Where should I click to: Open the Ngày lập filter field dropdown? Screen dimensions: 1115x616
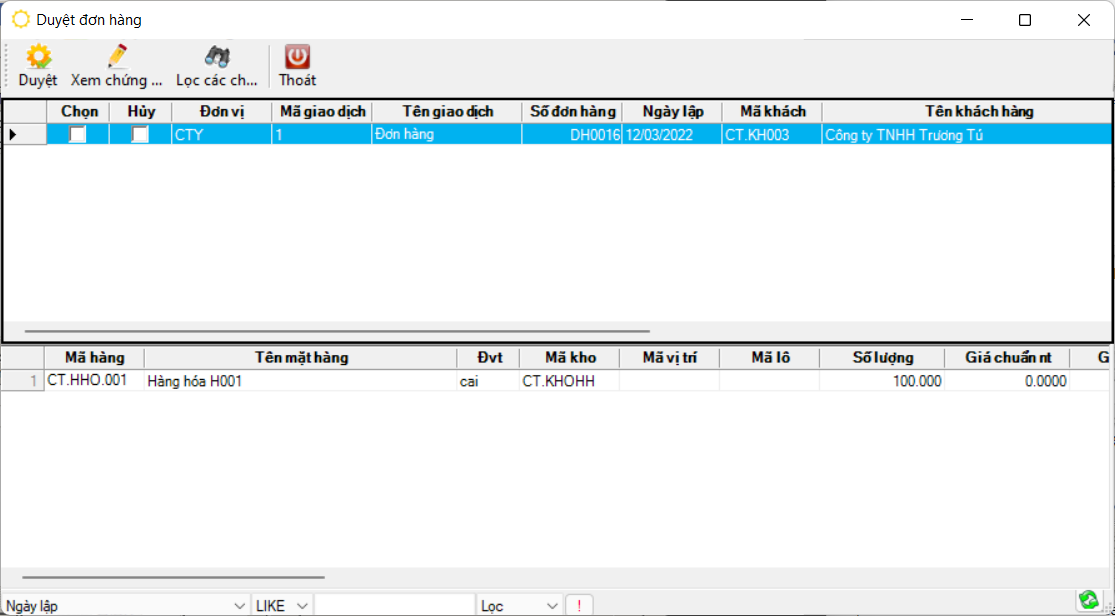pos(239,606)
